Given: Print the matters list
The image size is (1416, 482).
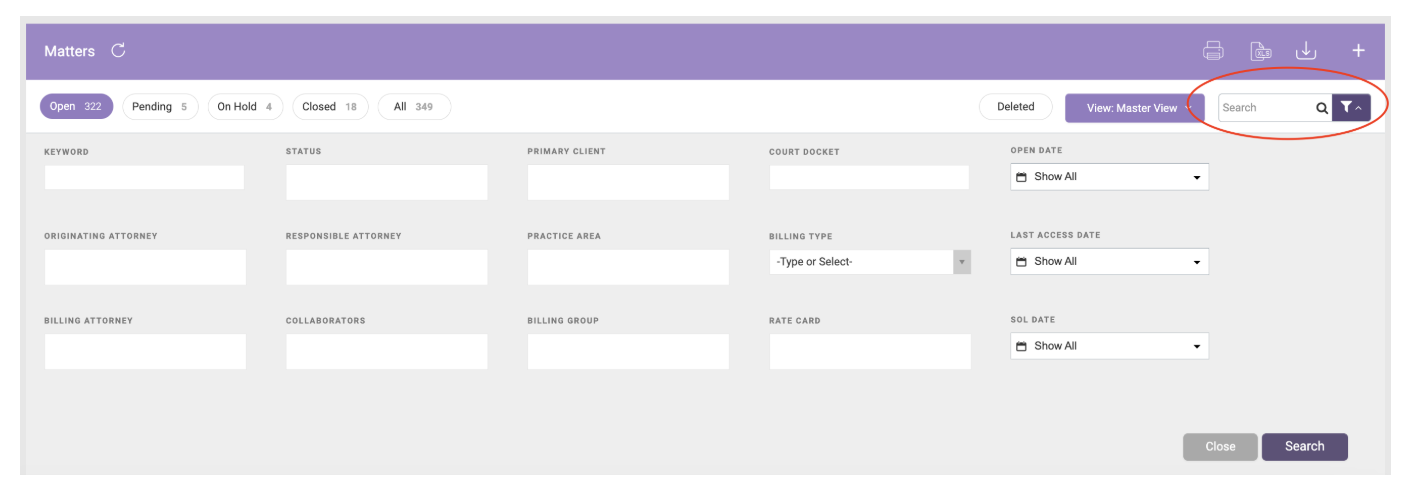Looking at the screenshot, I should point(1213,51).
